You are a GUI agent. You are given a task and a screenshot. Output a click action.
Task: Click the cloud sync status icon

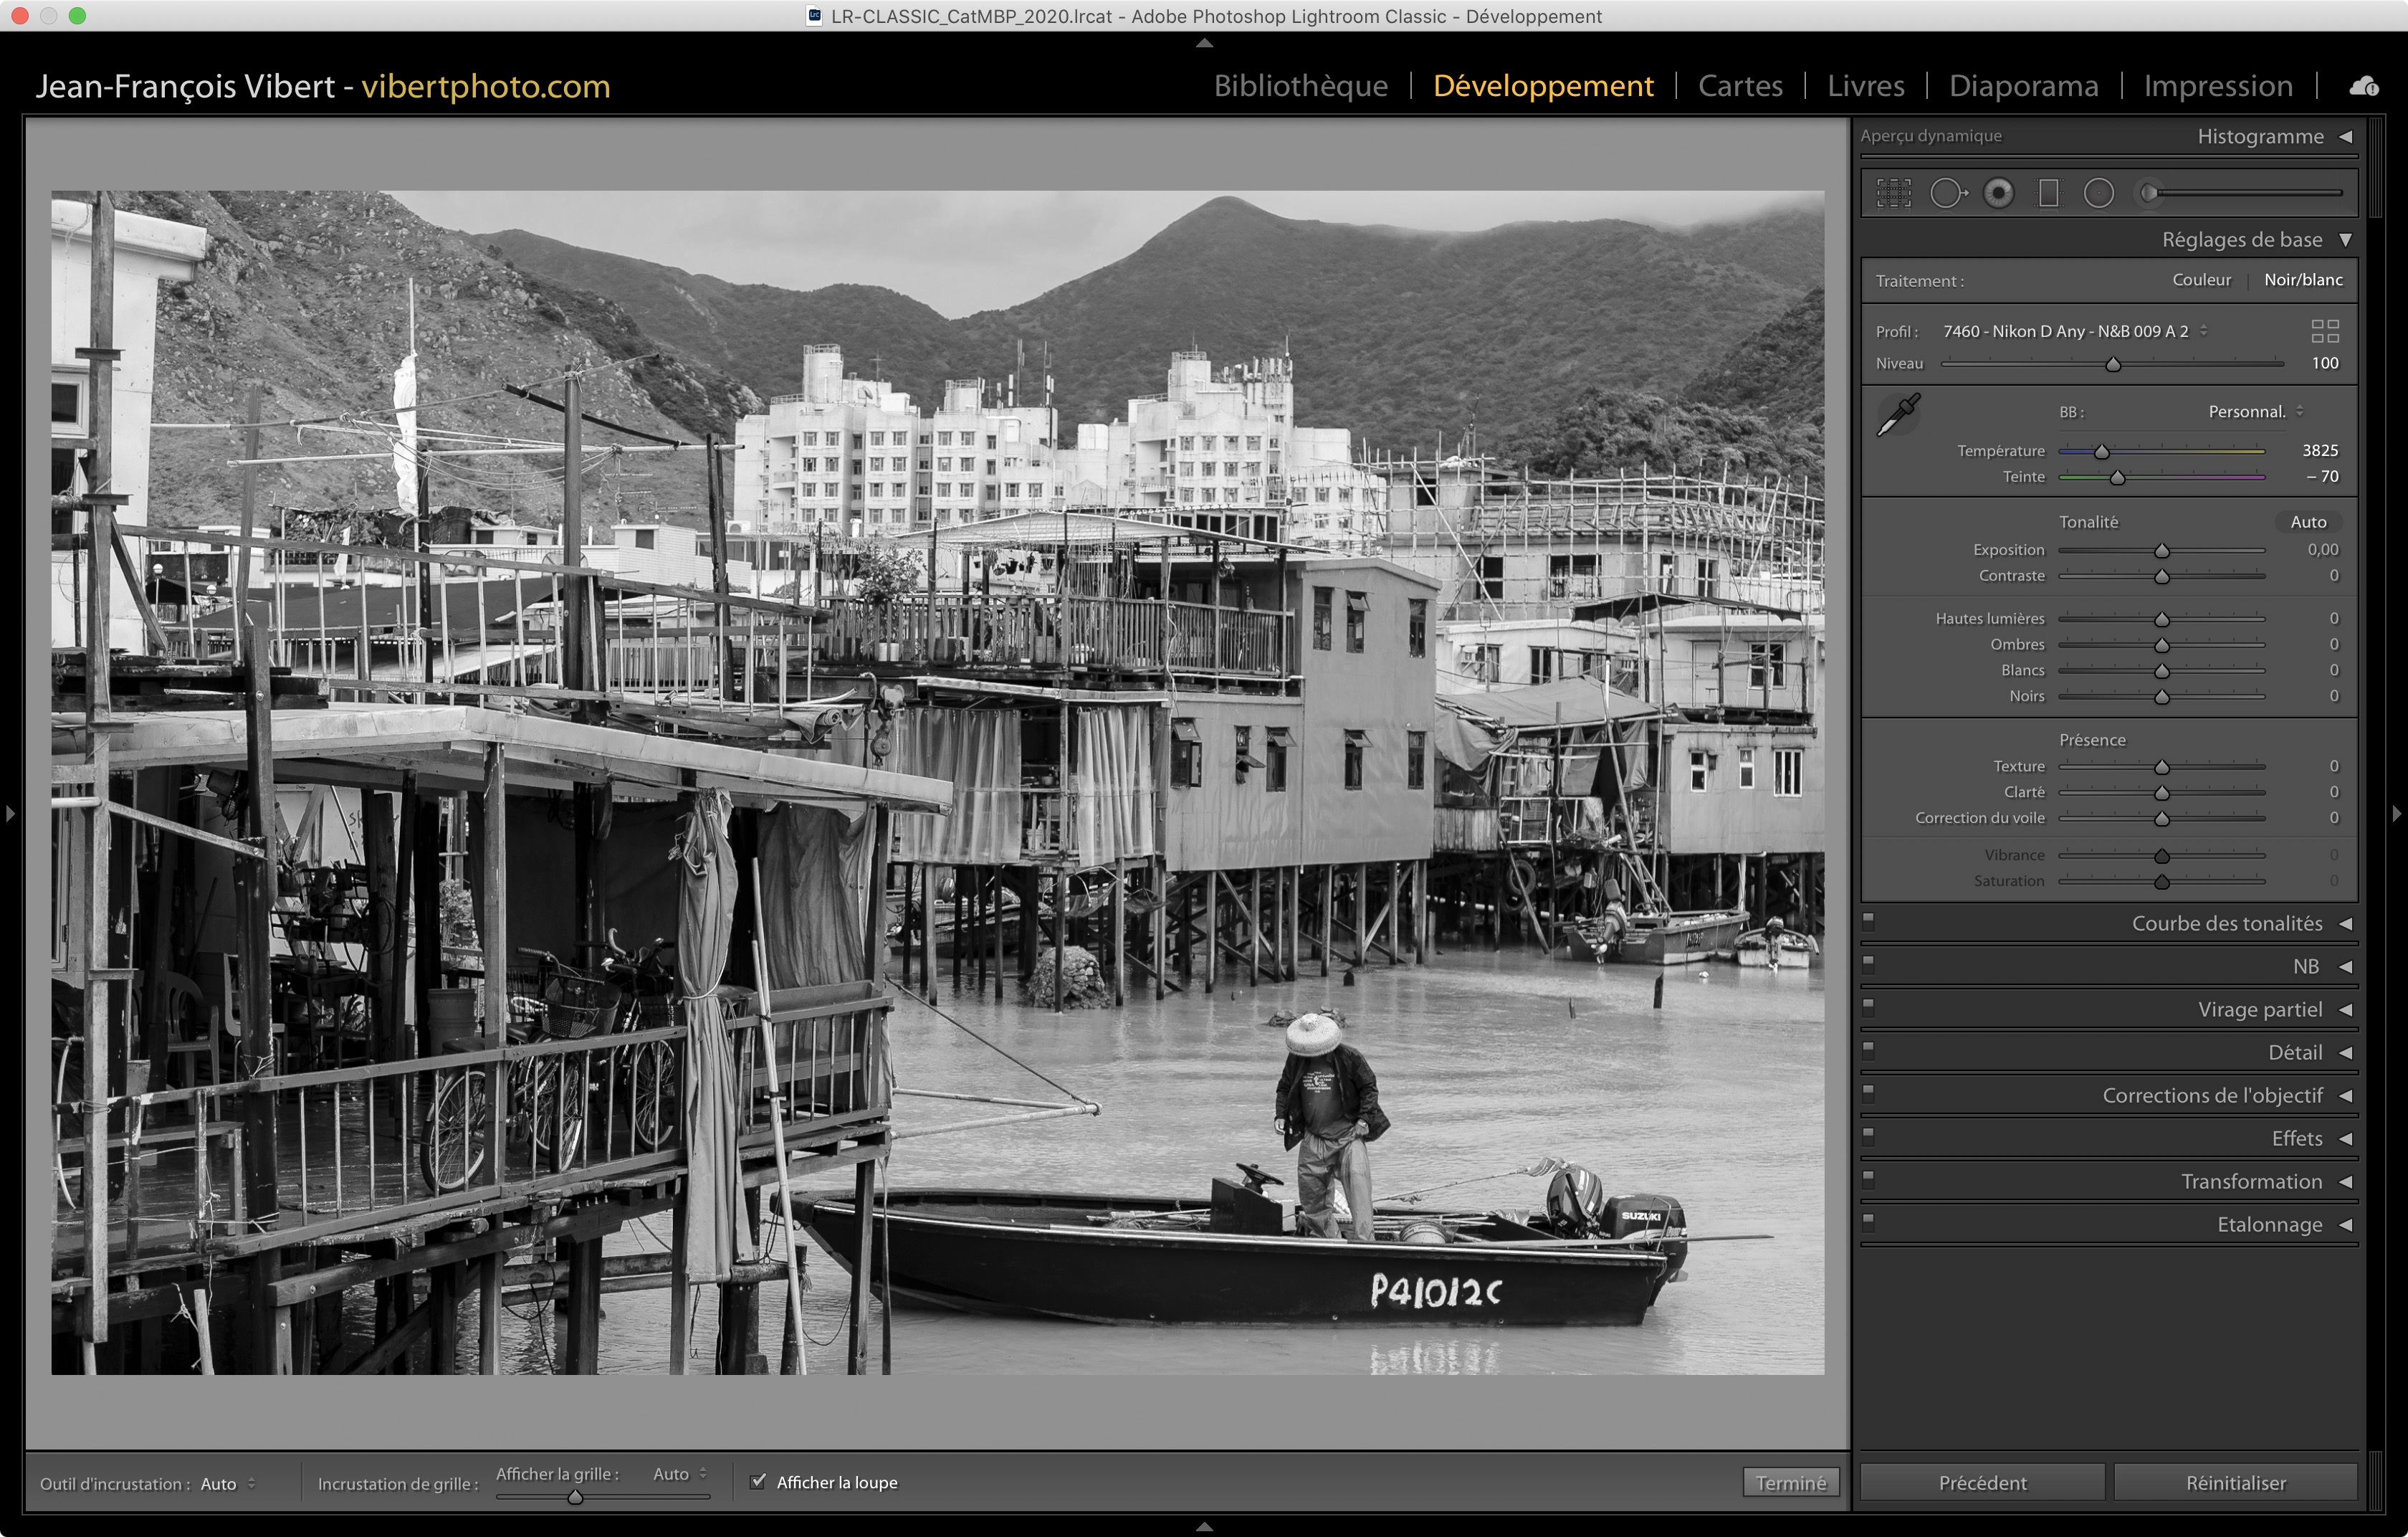[x=2364, y=86]
